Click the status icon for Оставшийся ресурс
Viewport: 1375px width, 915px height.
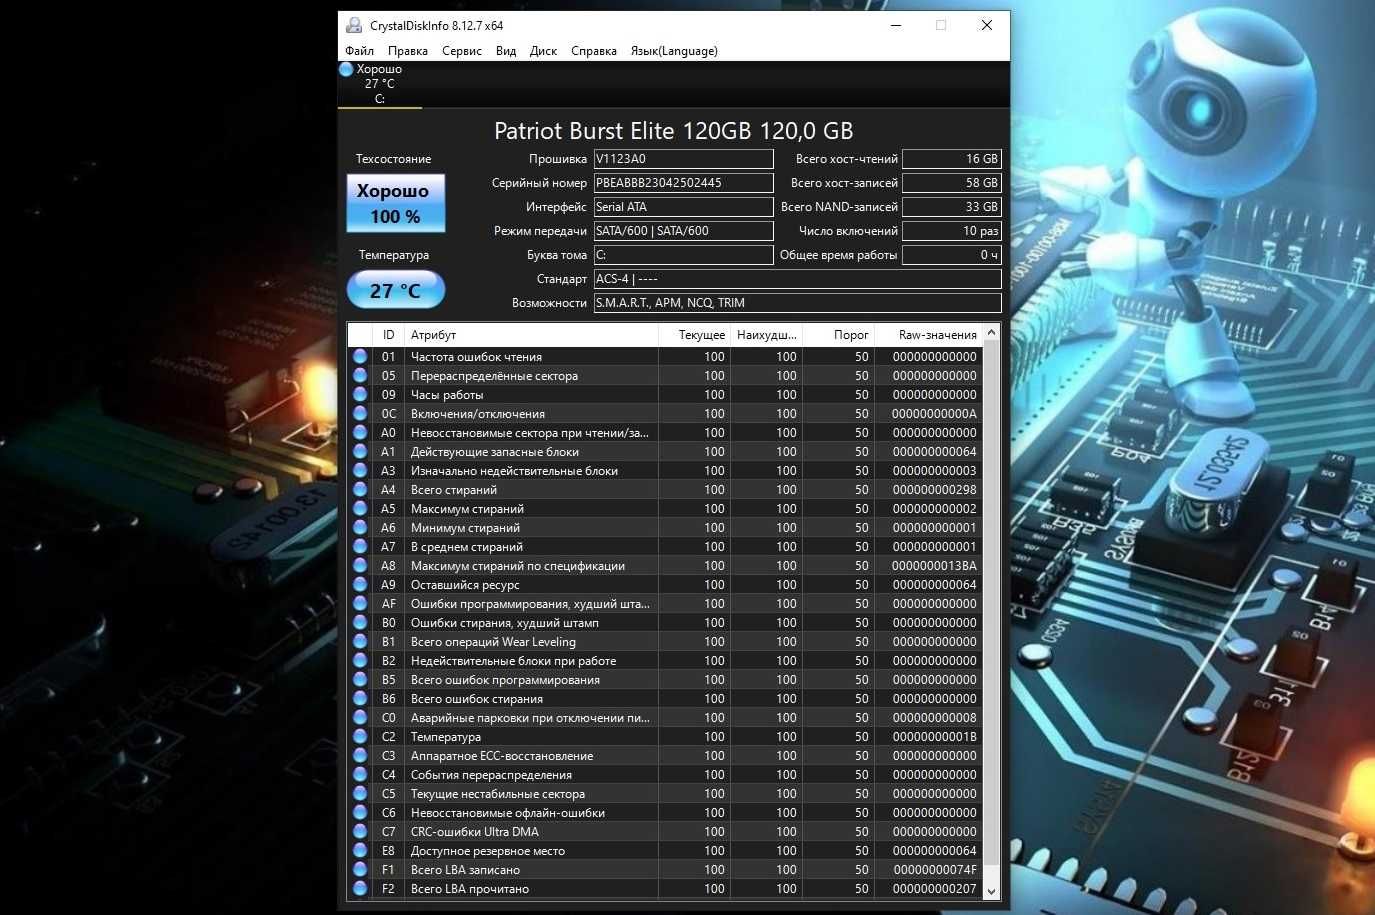pyautogui.click(x=360, y=584)
